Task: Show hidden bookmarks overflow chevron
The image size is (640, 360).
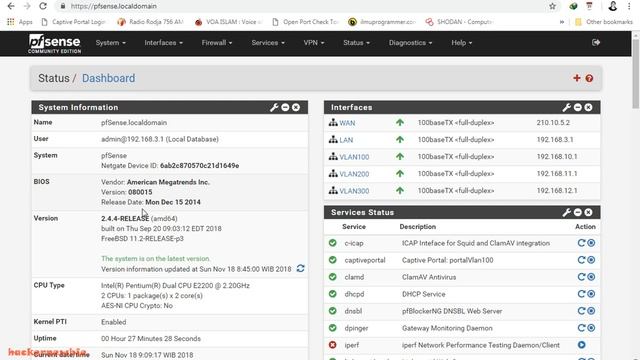Action: 562,22
